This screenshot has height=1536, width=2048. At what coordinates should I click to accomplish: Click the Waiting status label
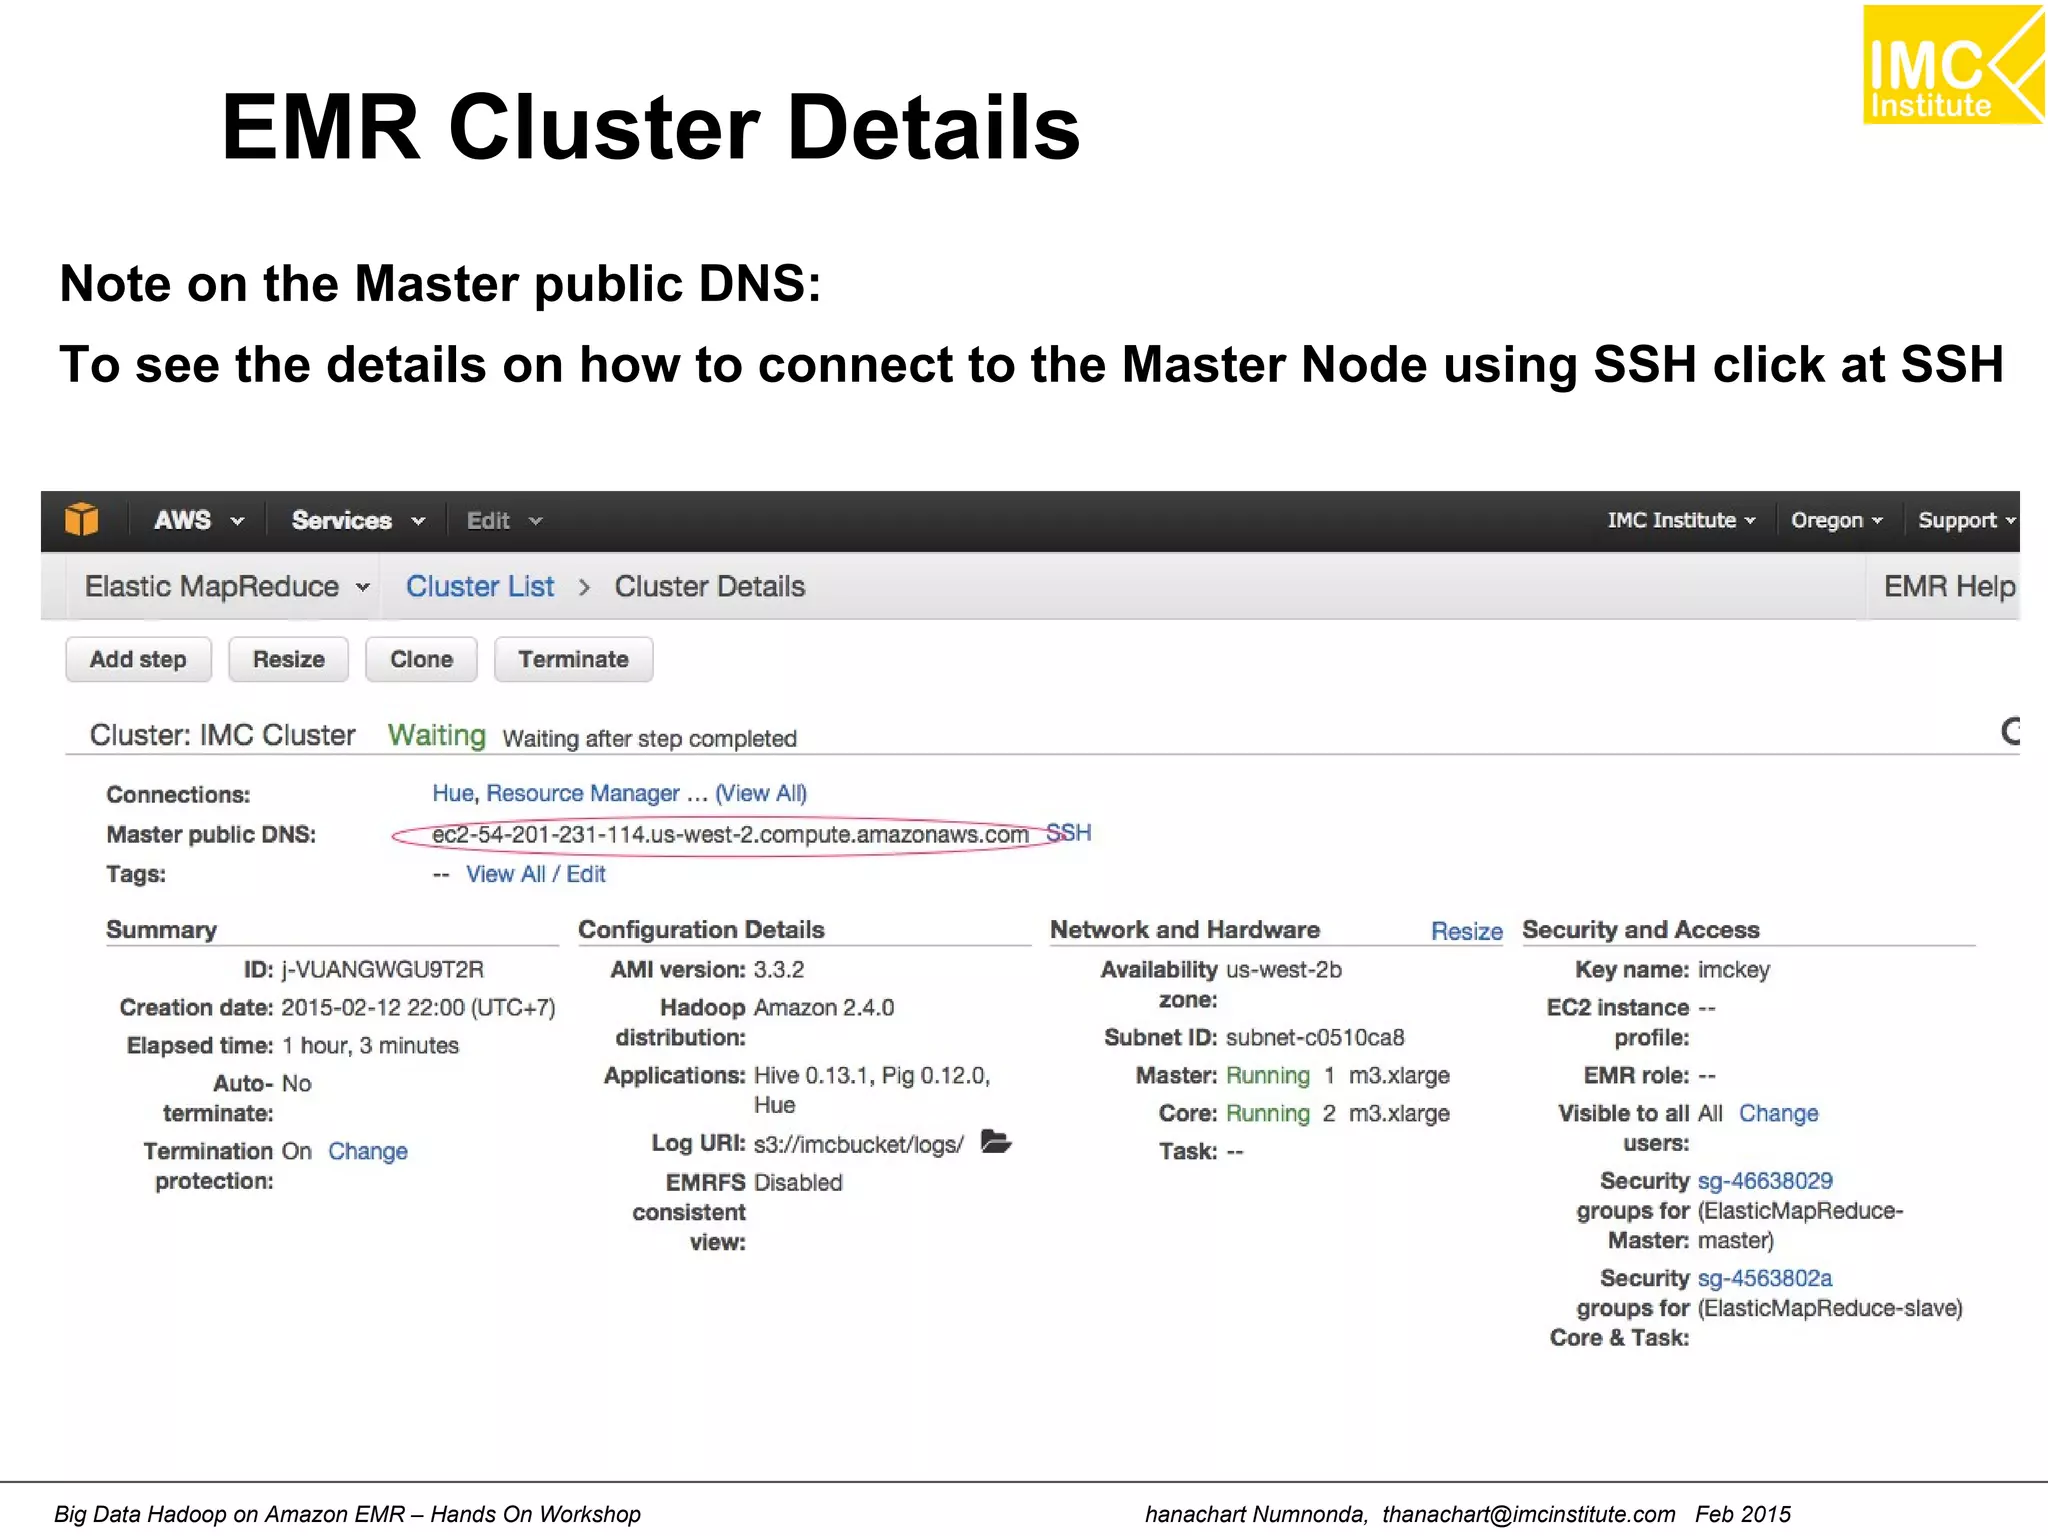tap(436, 735)
